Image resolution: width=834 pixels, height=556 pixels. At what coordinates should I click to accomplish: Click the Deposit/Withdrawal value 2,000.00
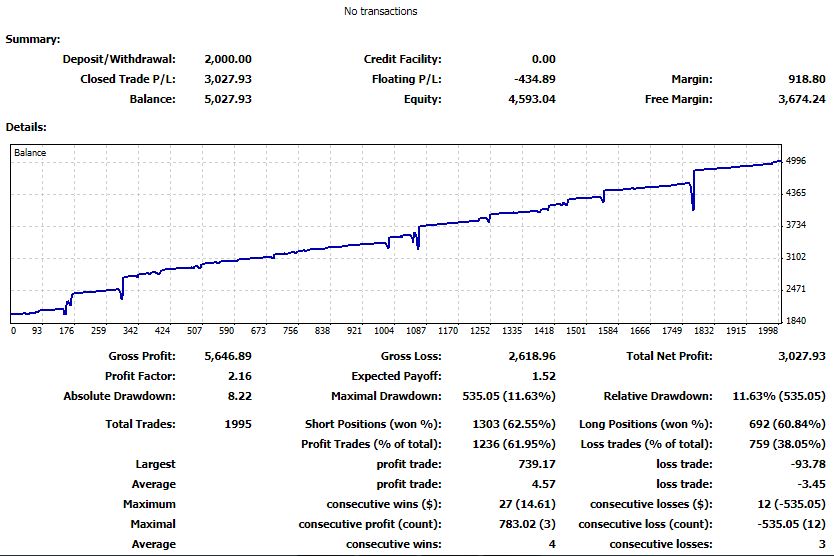click(x=228, y=59)
